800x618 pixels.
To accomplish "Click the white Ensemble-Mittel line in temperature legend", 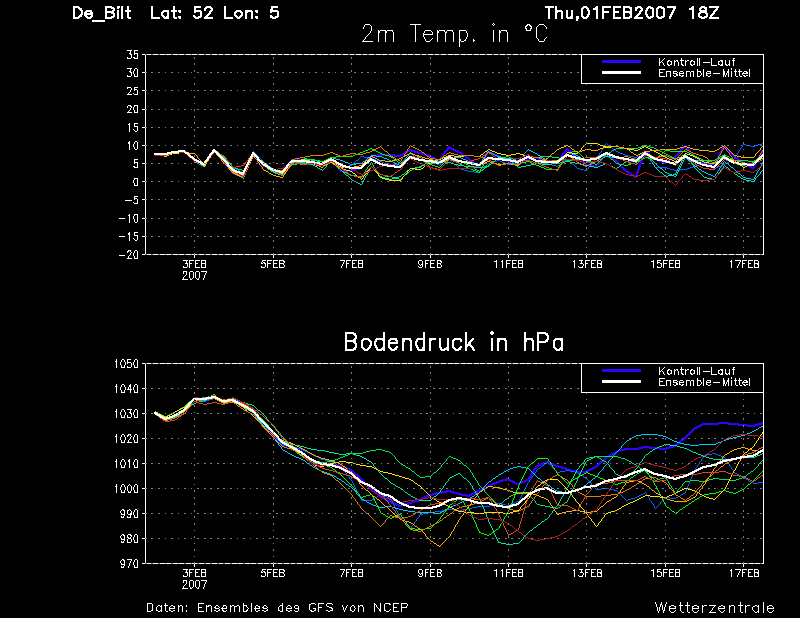I will [621, 73].
